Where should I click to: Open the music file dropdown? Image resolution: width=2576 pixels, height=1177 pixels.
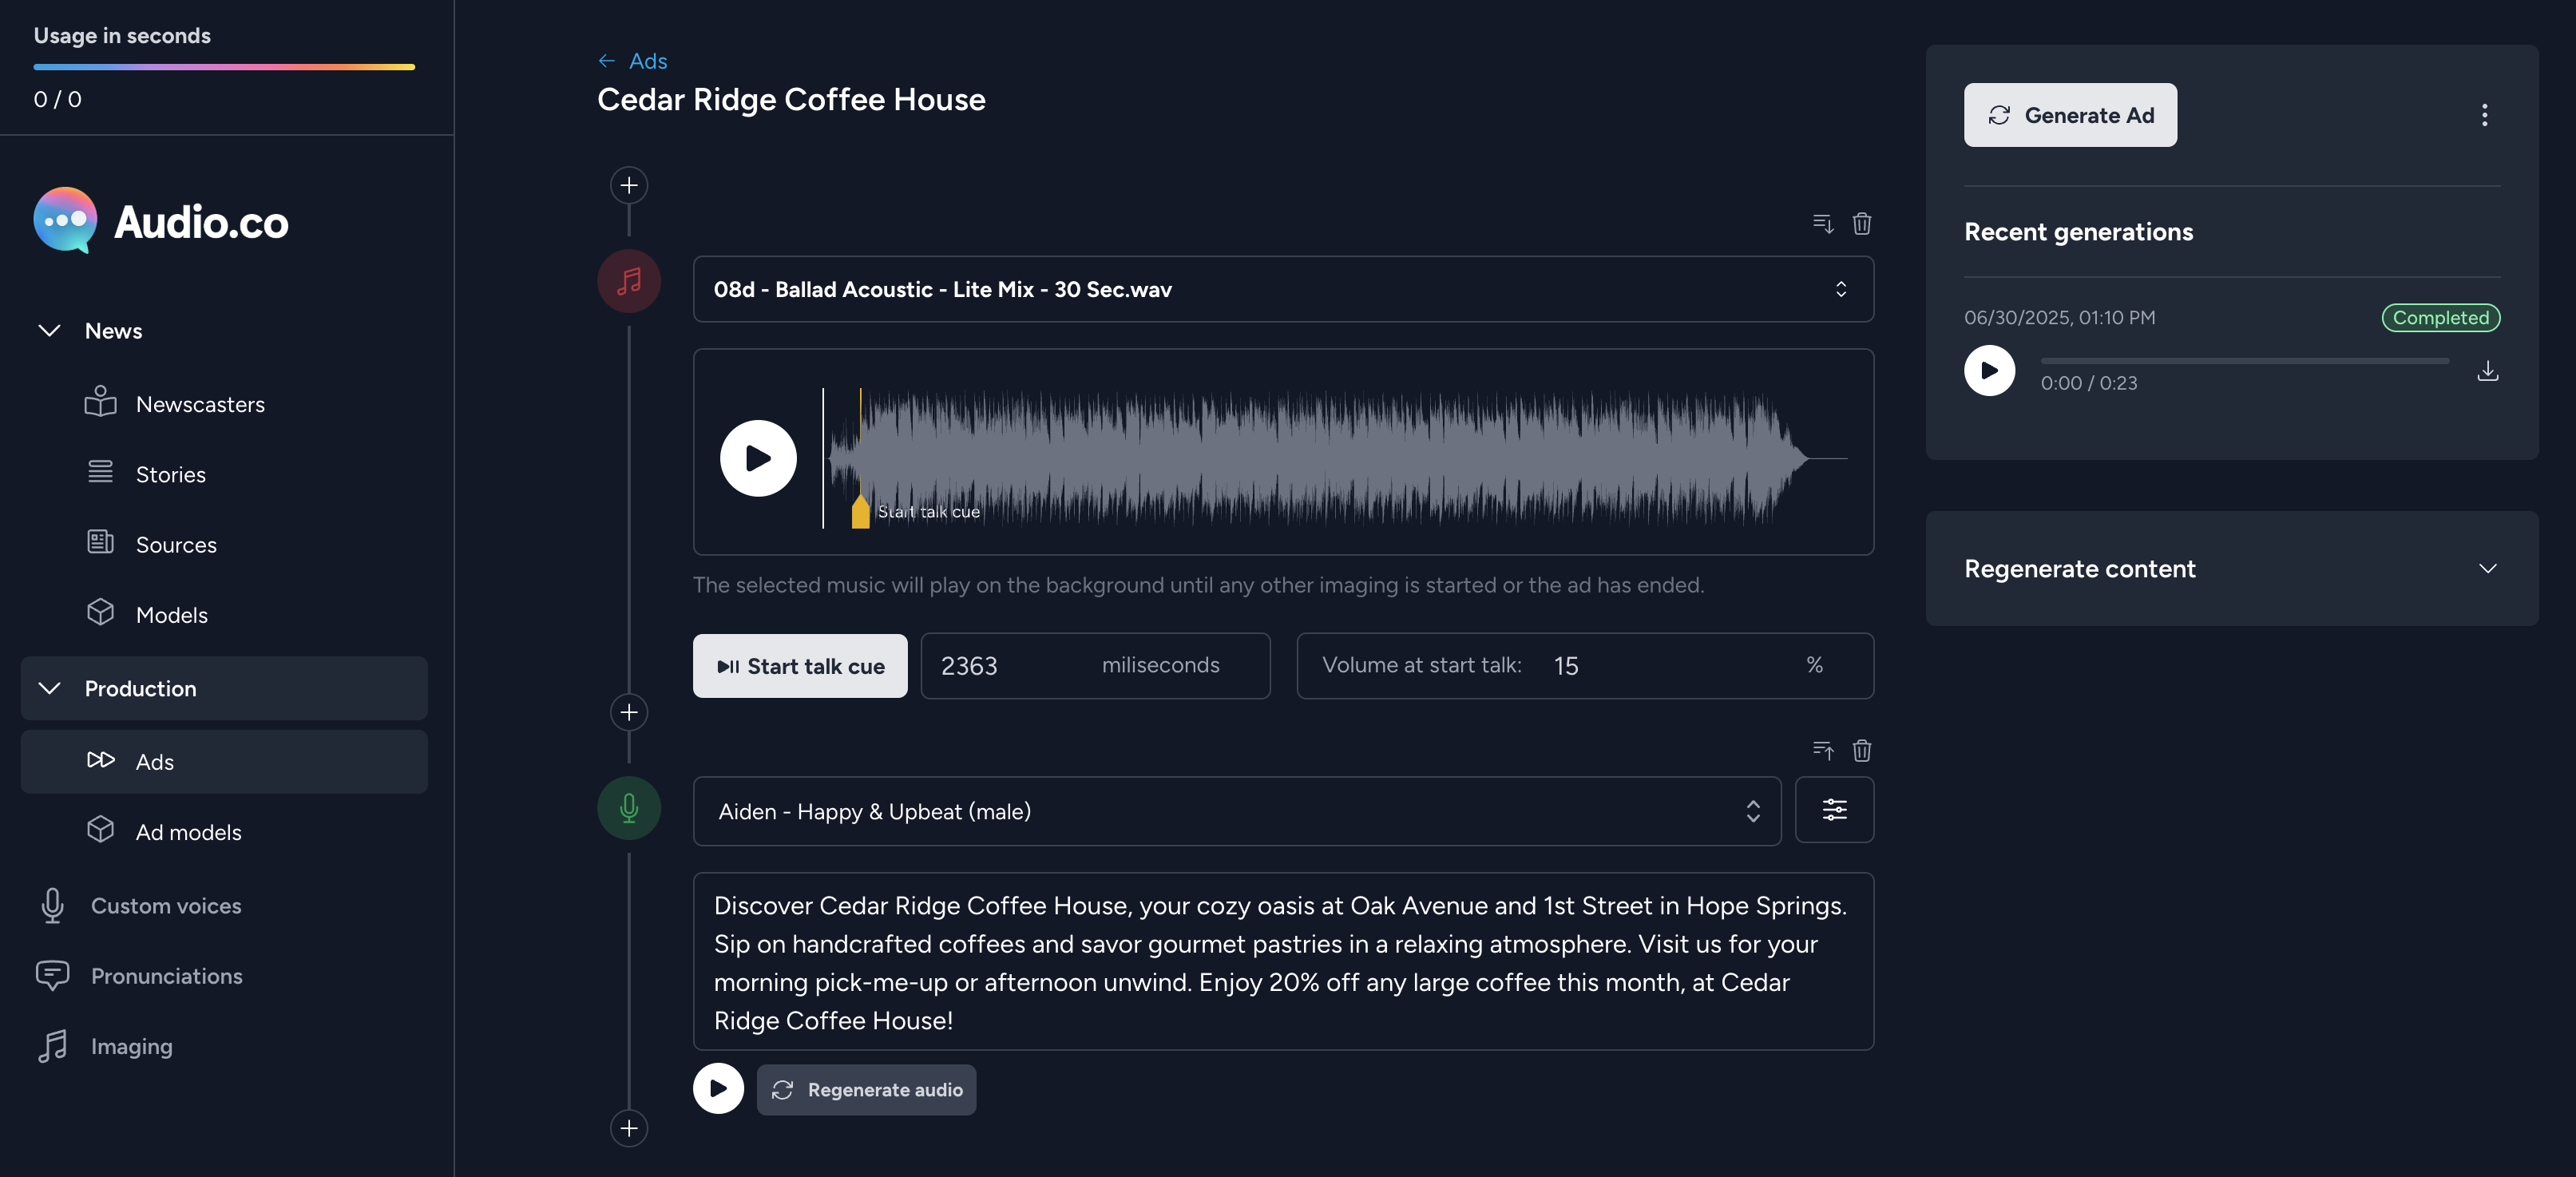(x=1283, y=289)
